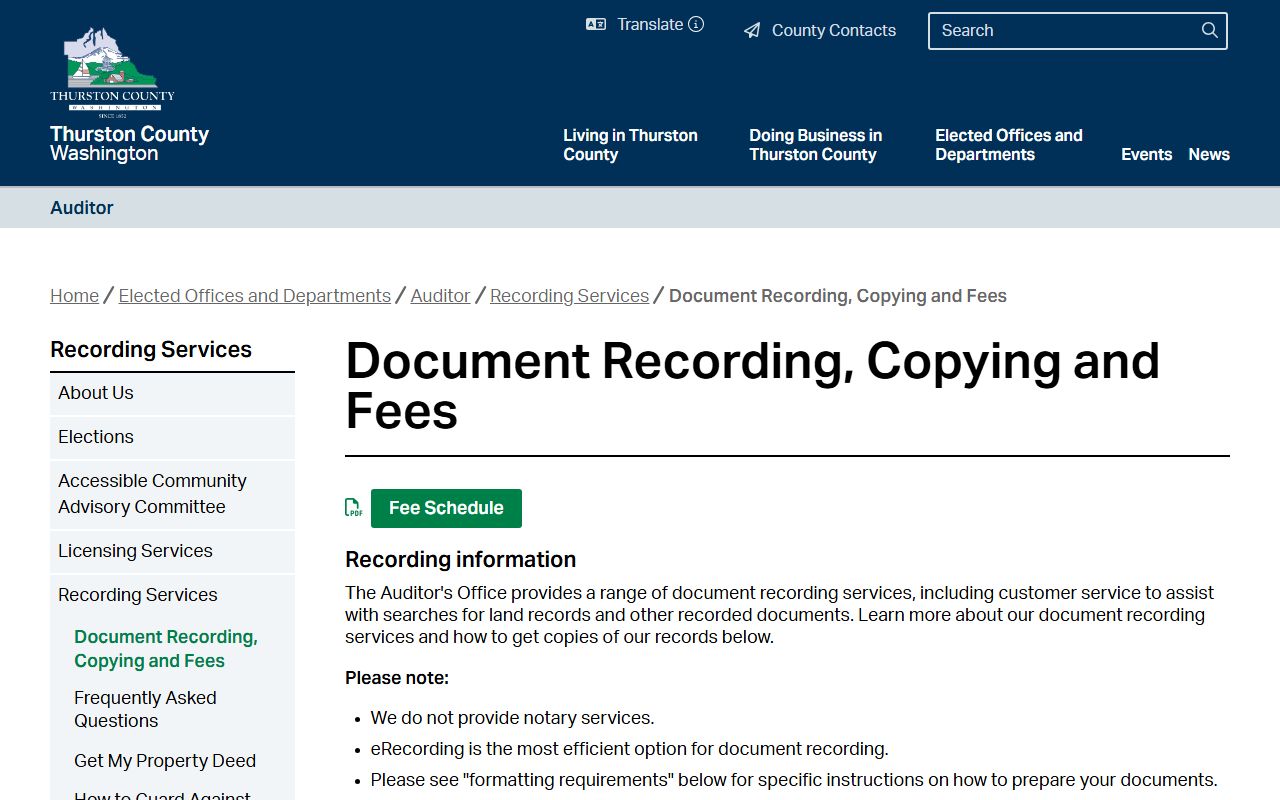Click 'We do not provide notary services.' bullet
This screenshot has width=1280, height=800.
pos(512,718)
